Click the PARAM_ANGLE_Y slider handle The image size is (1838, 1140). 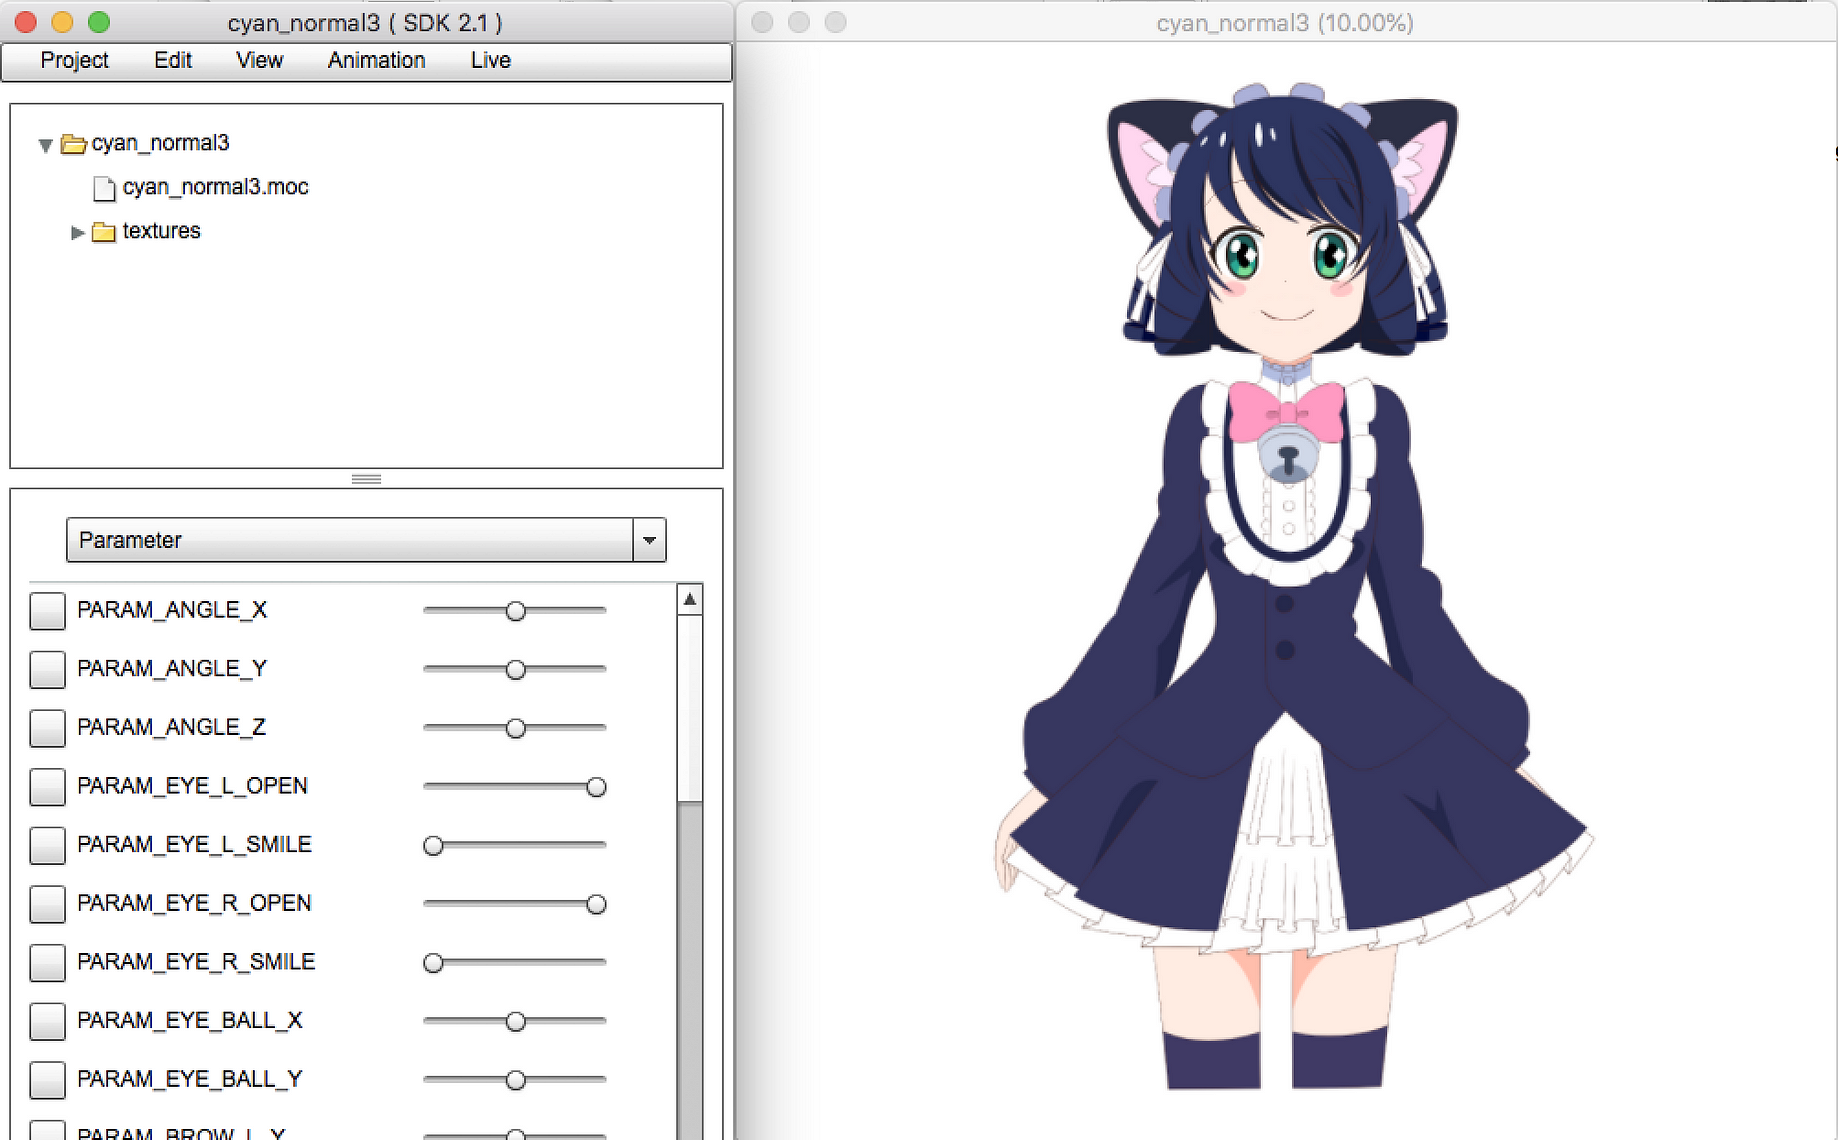(515, 669)
